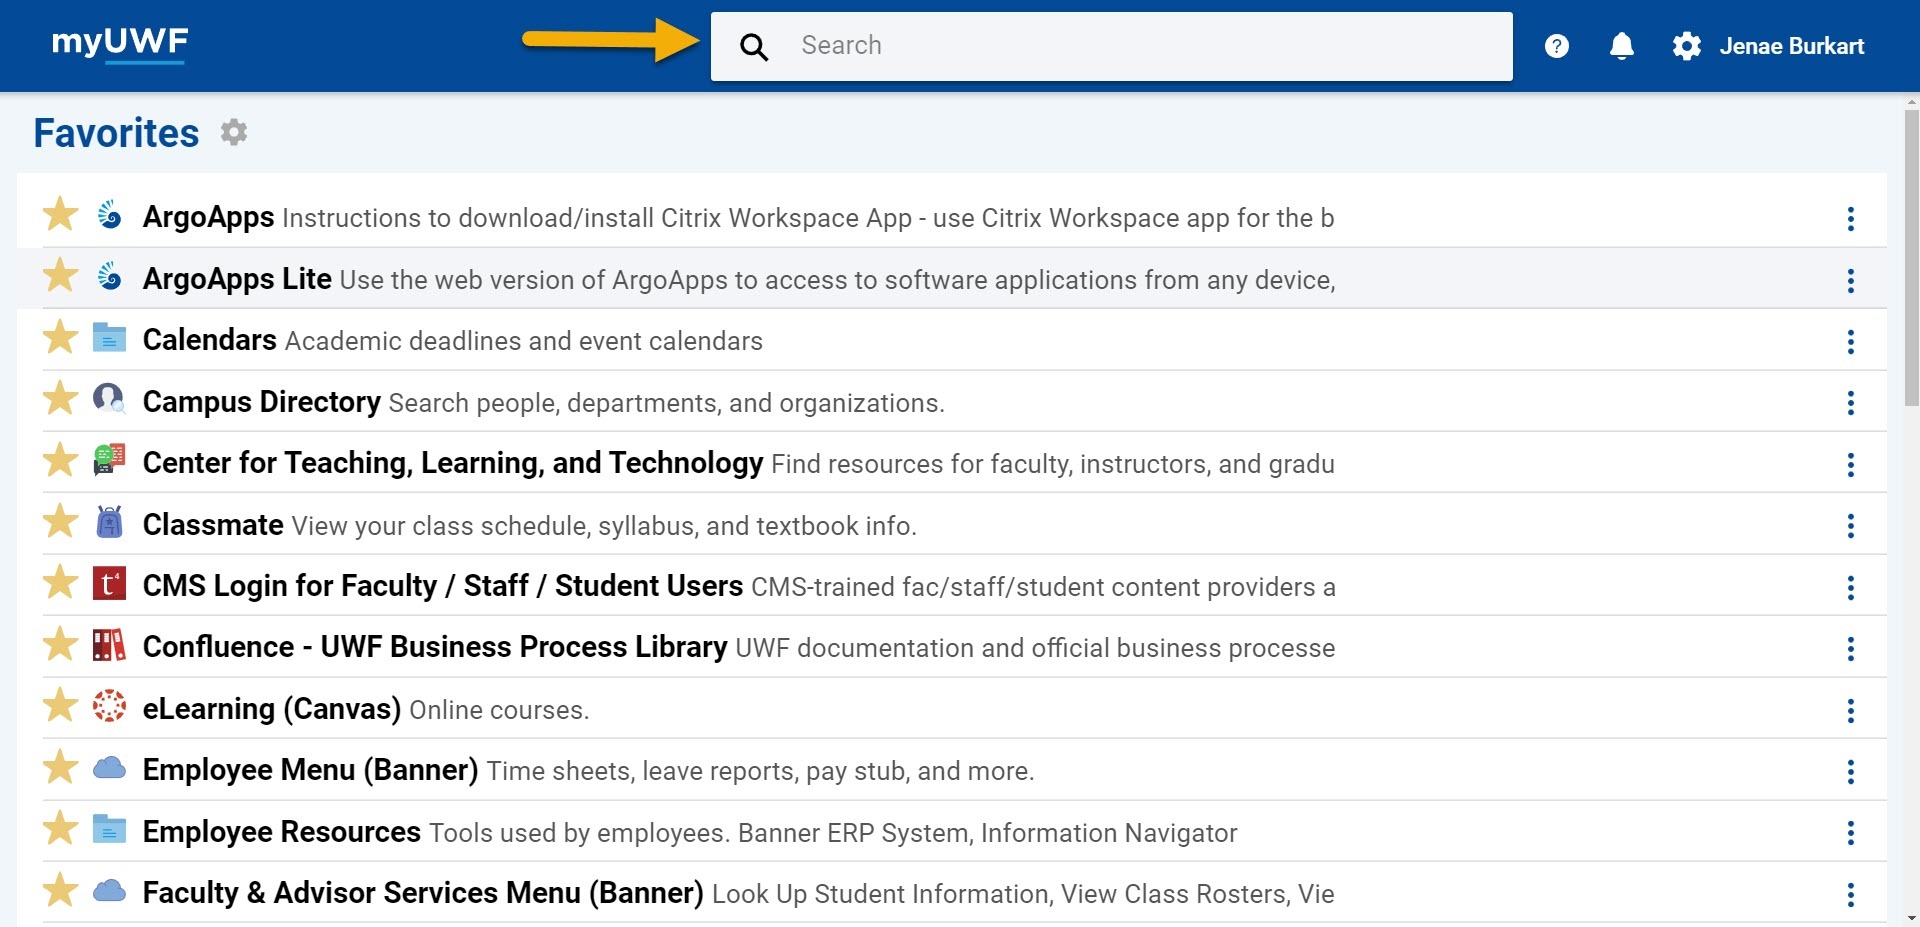1920x927 pixels.
Task: Click the Classmate backpack icon
Action: coord(109,521)
